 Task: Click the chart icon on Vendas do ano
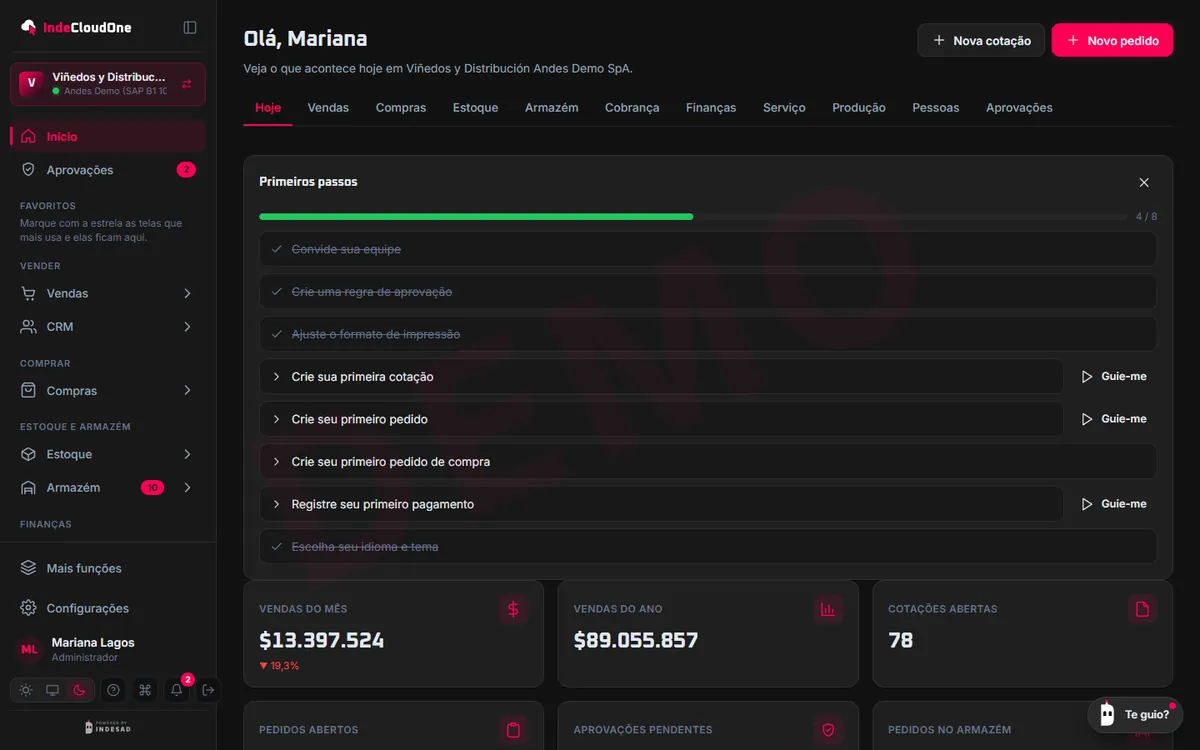pos(828,609)
